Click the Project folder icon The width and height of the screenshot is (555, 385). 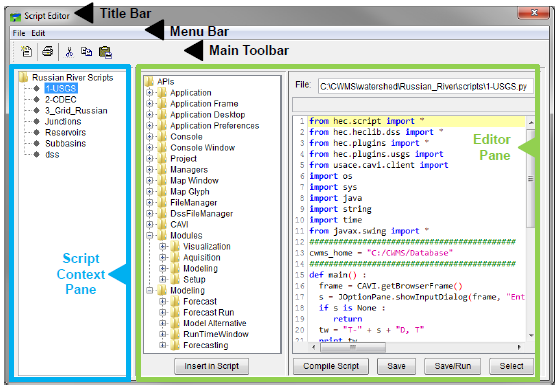(x=162, y=159)
